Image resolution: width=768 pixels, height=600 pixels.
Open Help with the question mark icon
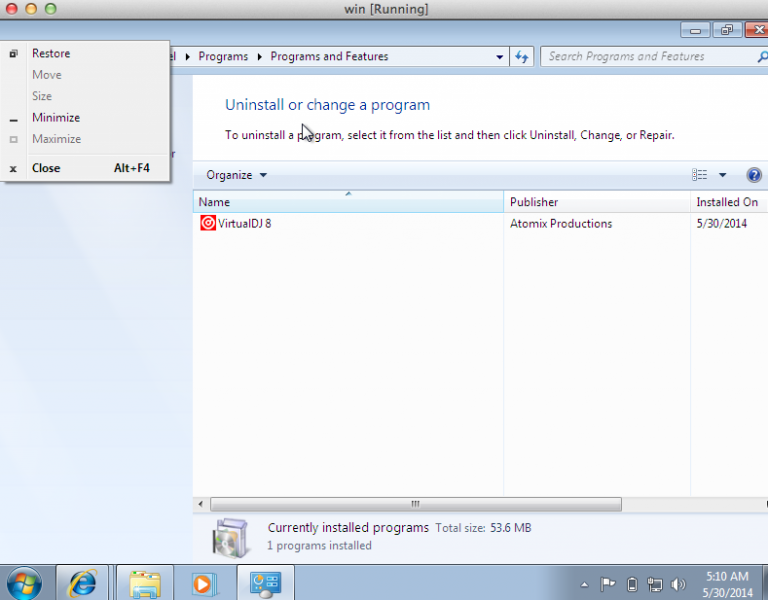pyautogui.click(x=754, y=175)
